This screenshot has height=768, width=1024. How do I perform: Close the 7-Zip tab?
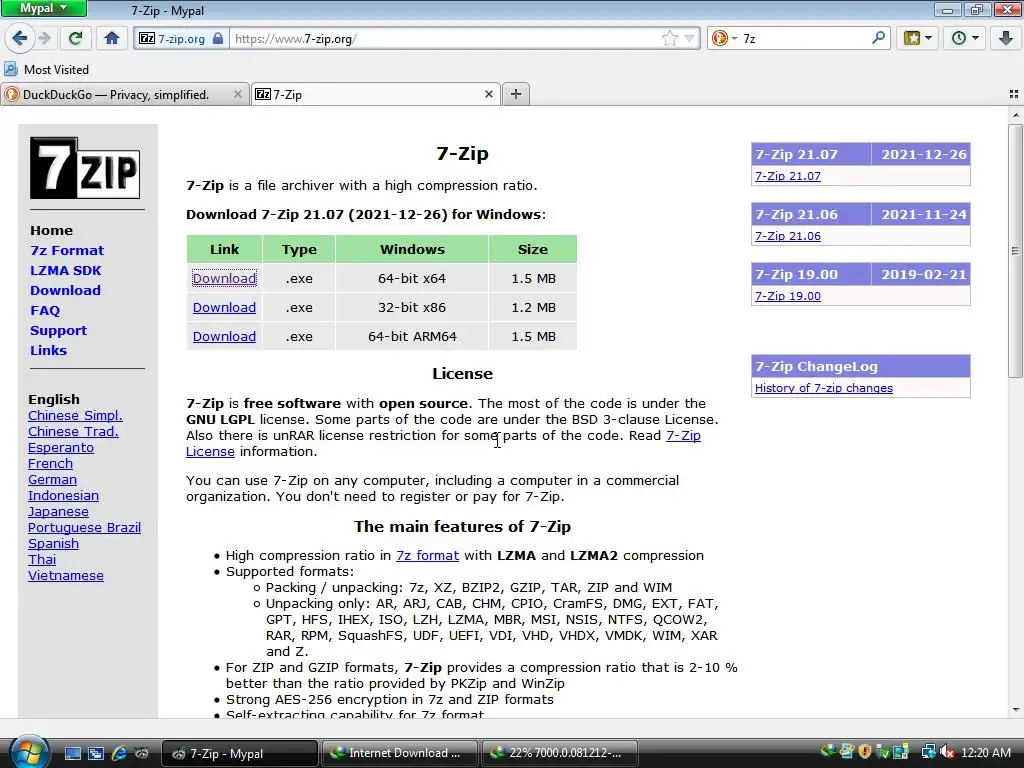point(488,95)
